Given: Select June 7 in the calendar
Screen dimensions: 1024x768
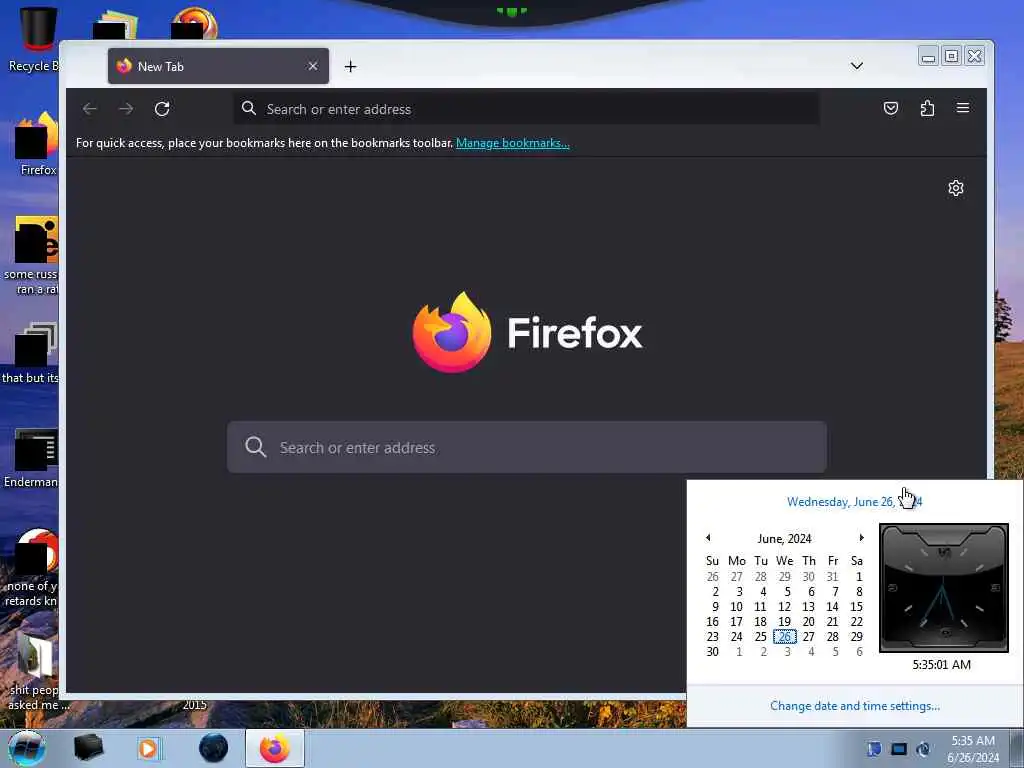Looking at the screenshot, I should (x=835, y=591).
